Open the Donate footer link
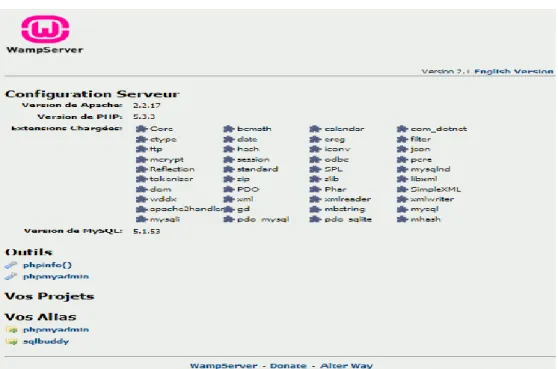The image size is (558, 369). [x=288, y=365]
